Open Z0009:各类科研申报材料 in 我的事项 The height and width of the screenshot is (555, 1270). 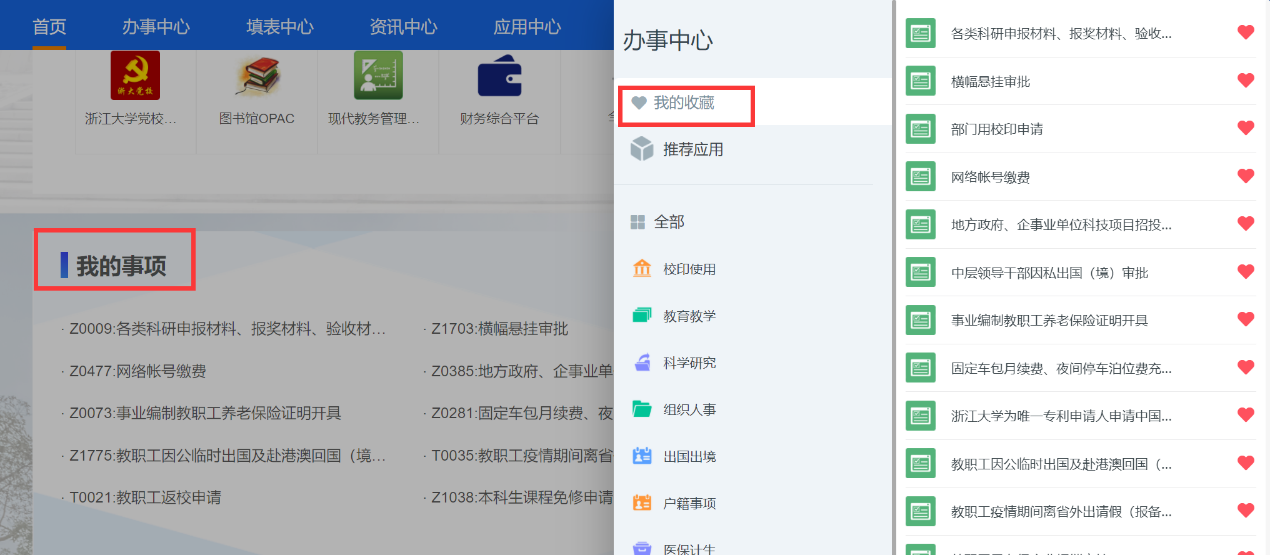click(x=227, y=328)
